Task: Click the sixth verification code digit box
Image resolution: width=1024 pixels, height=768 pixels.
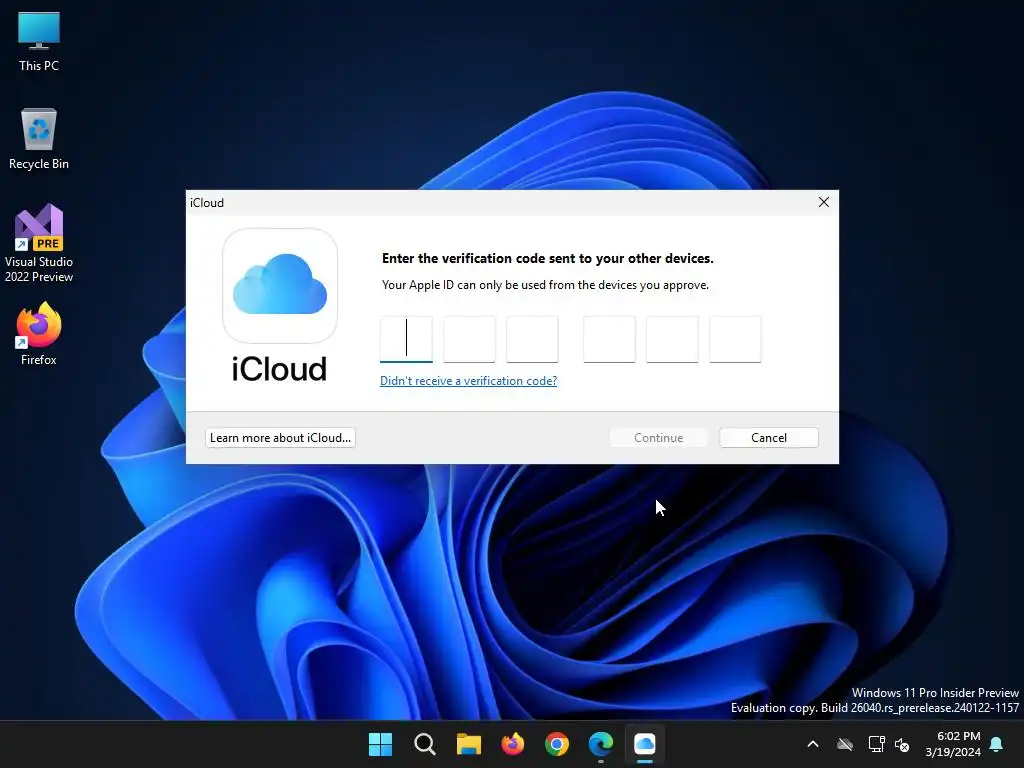Action: click(x=735, y=339)
